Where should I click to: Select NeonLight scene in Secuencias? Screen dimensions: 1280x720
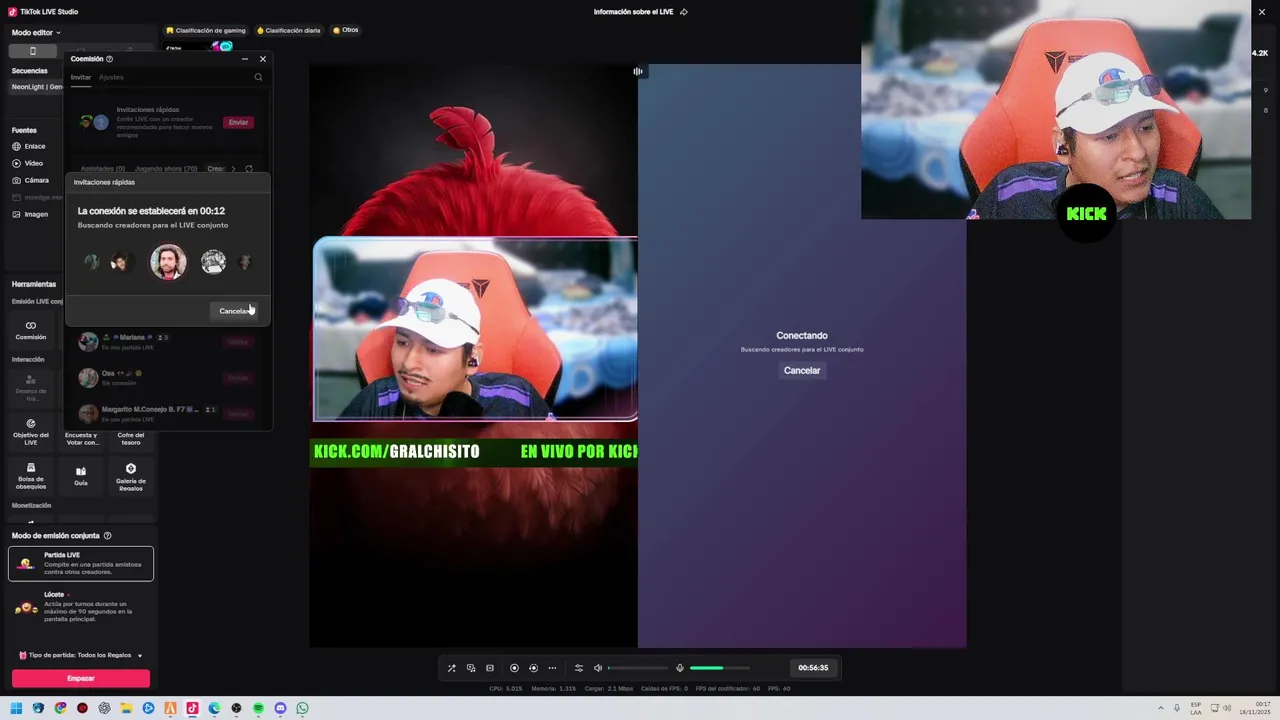[36, 87]
